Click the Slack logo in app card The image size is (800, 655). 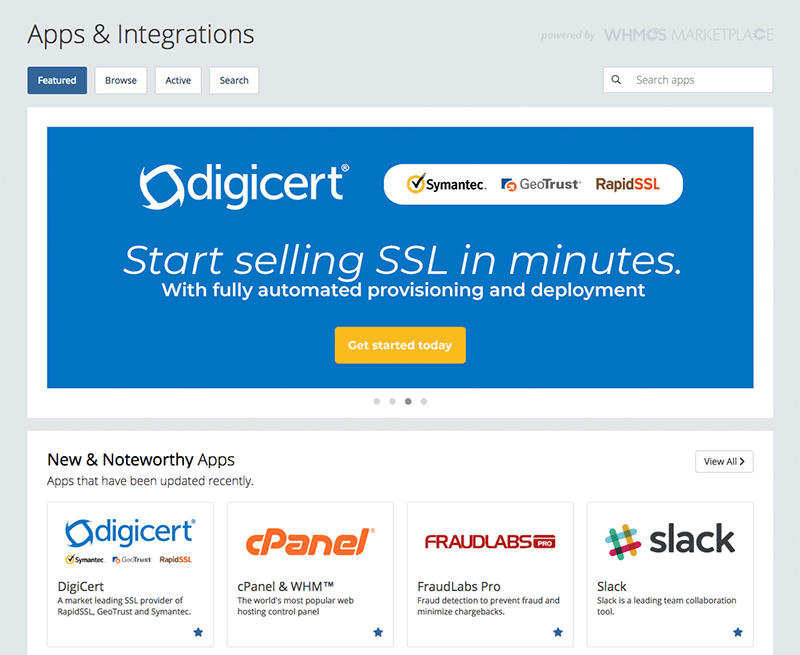pyautogui.click(x=670, y=540)
